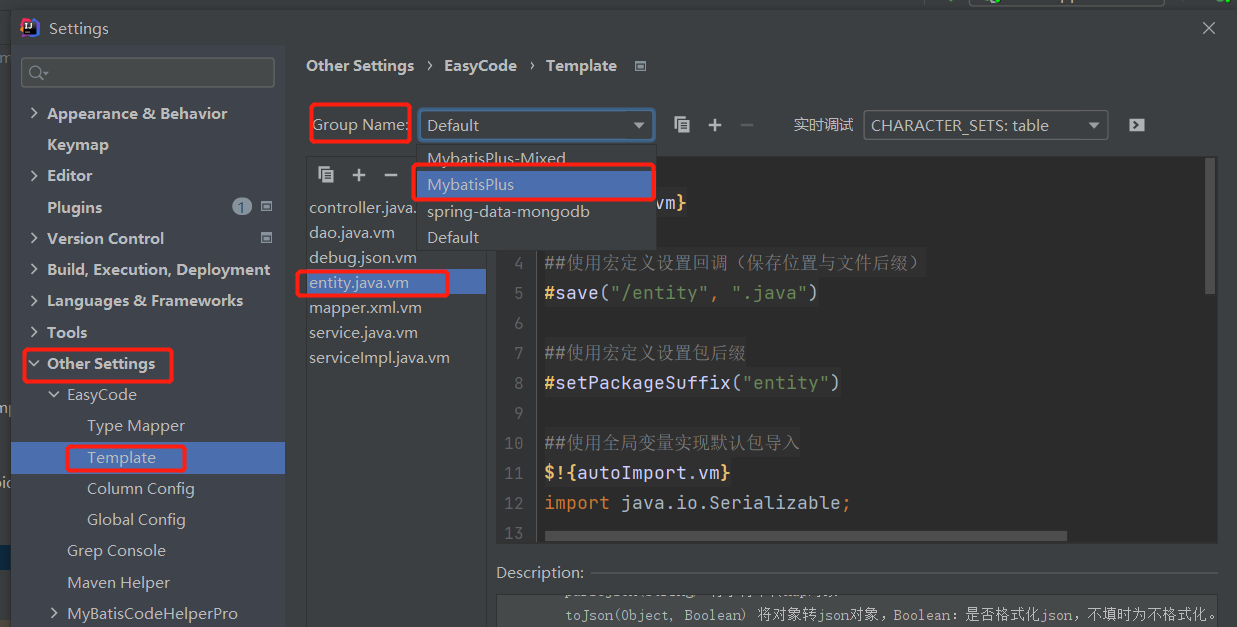Viewport: 1237px width, 627px height.
Task: Select Template under EasyCode
Action: click(x=121, y=457)
